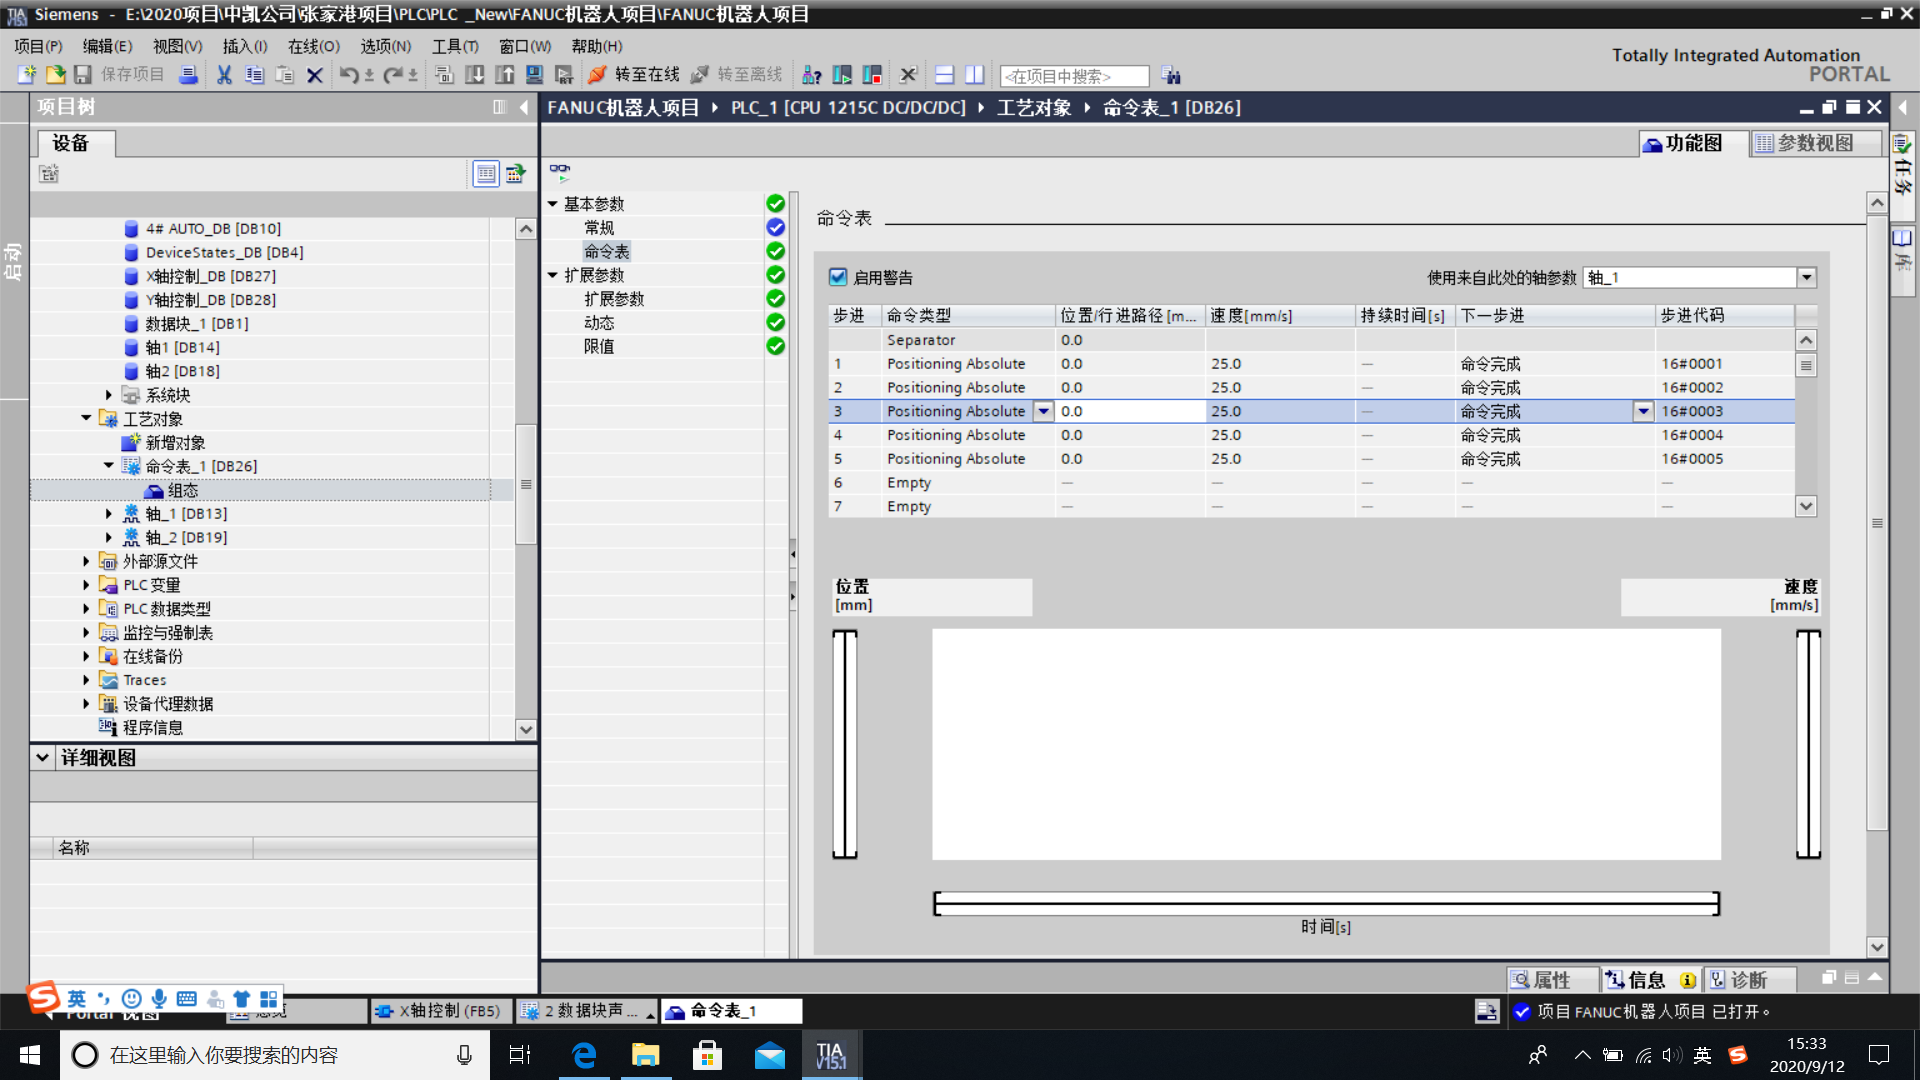Open the 在线(O) menu
Viewport: 1920px width, 1080px height.
point(313,46)
